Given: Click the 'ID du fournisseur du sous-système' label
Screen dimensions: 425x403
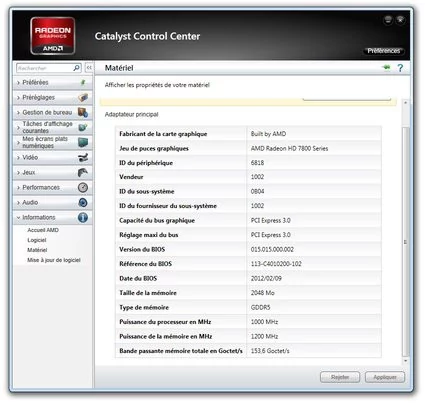Looking at the screenshot, I should click(168, 206).
